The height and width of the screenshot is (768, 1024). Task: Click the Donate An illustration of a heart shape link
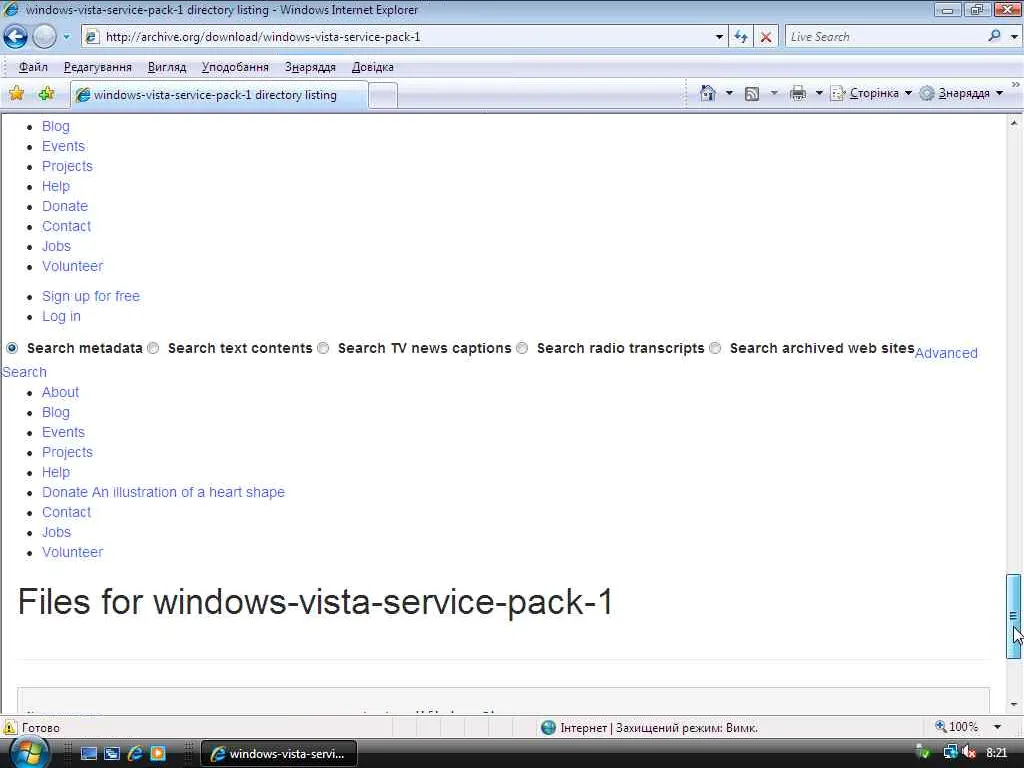click(163, 492)
